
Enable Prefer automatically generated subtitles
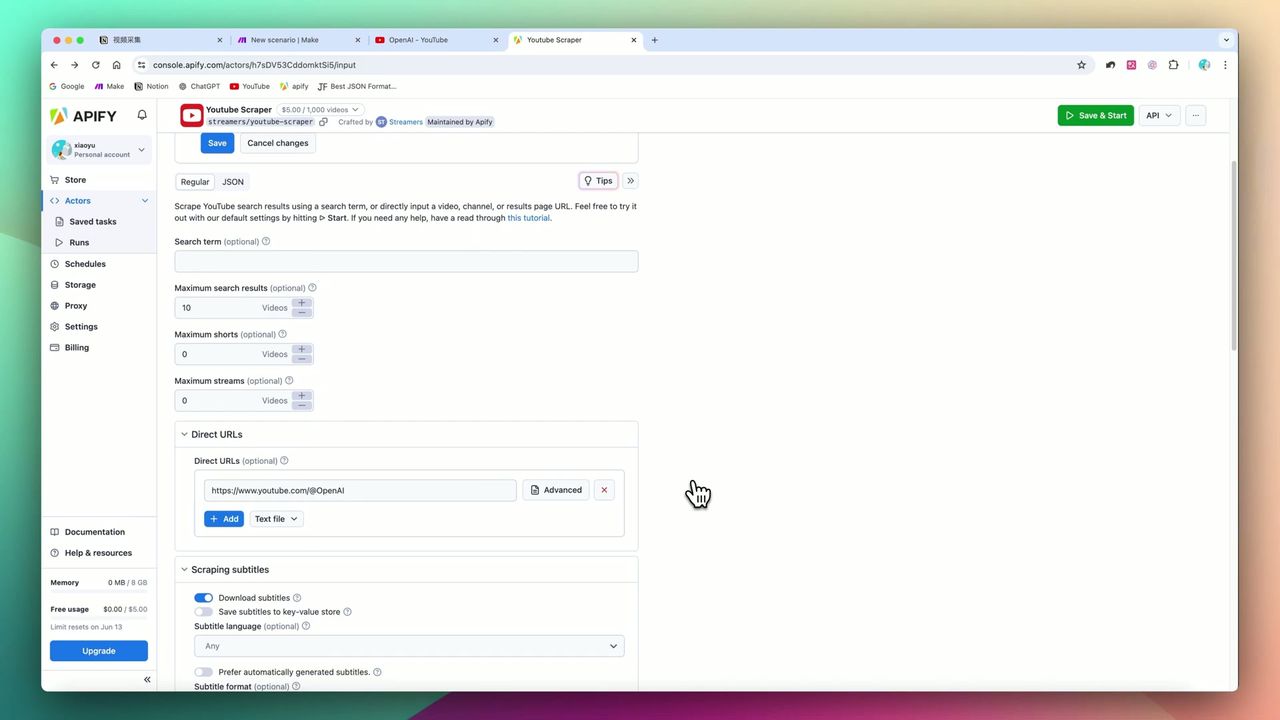(x=203, y=671)
